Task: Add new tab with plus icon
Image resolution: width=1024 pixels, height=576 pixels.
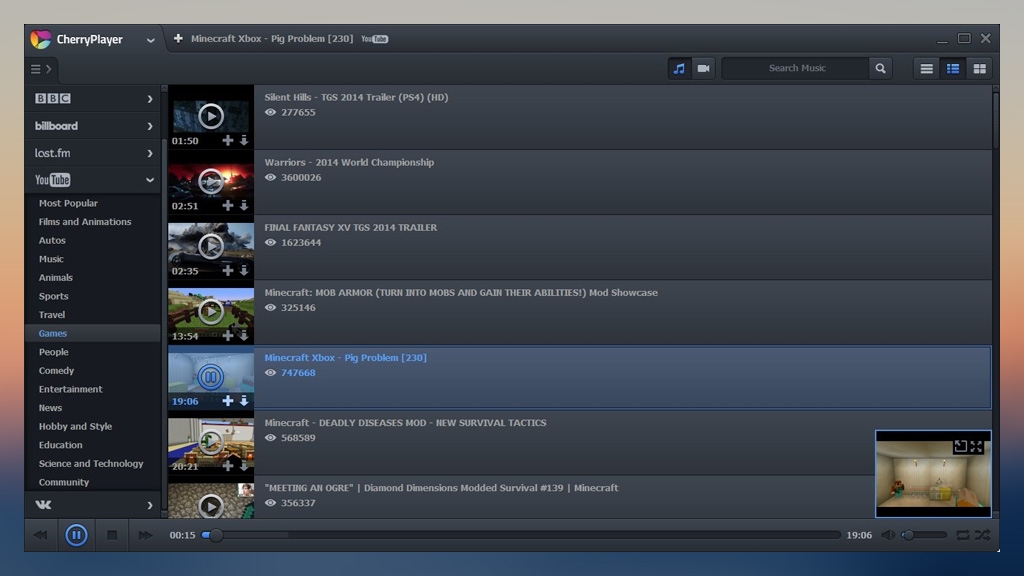Action: 178,39
